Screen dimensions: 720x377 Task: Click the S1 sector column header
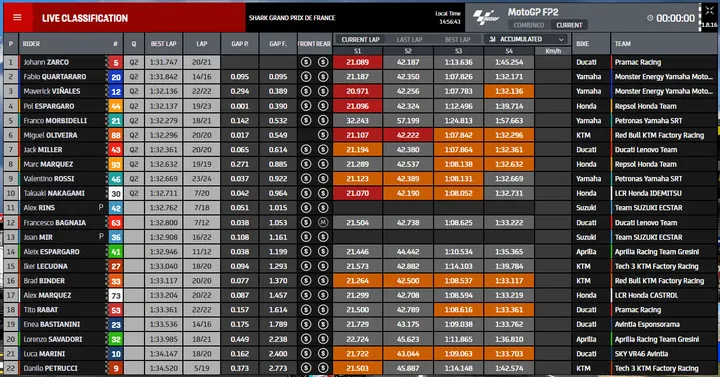click(357, 51)
